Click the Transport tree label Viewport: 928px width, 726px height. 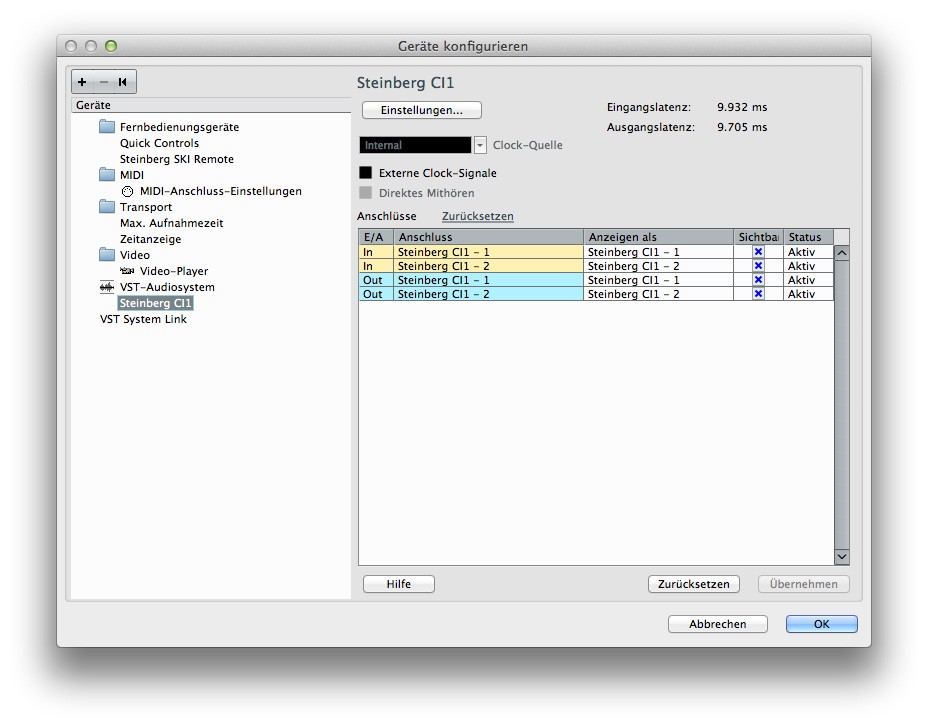click(146, 206)
